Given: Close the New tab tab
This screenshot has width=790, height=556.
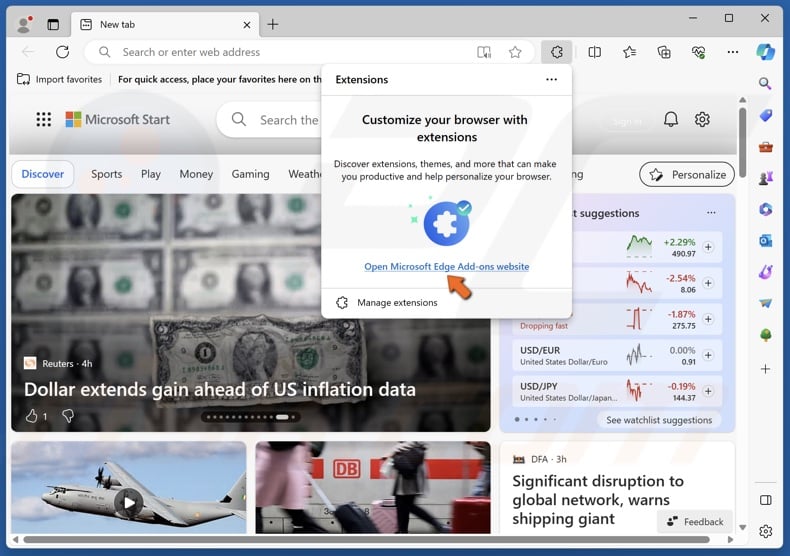Looking at the screenshot, I should click(x=247, y=25).
